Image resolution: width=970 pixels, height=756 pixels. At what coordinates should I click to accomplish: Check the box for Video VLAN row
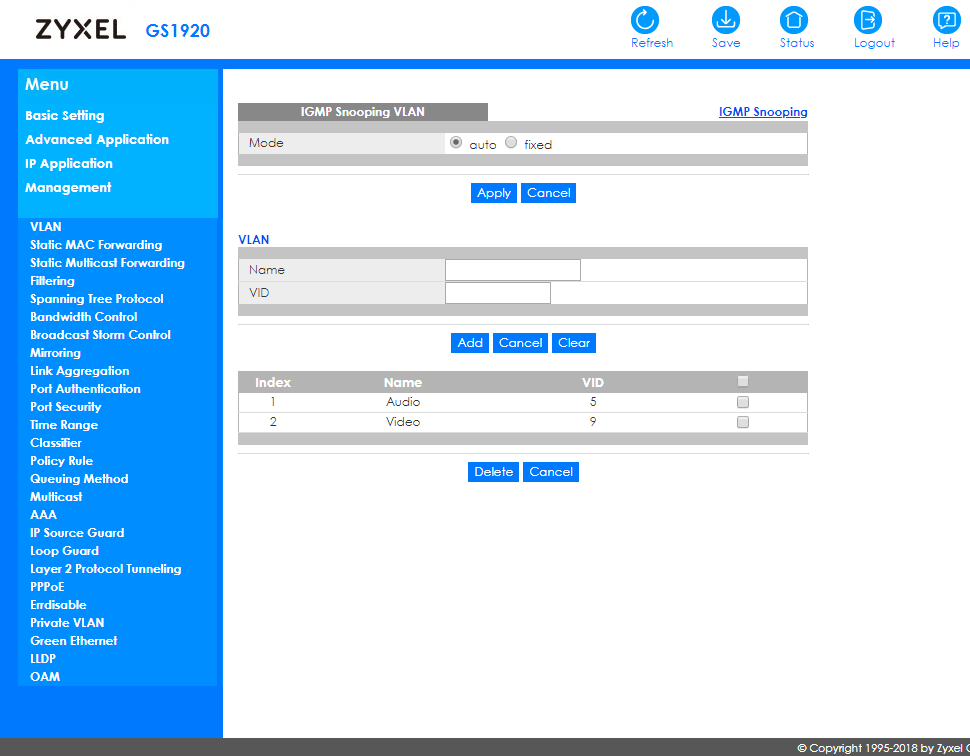pyautogui.click(x=742, y=422)
